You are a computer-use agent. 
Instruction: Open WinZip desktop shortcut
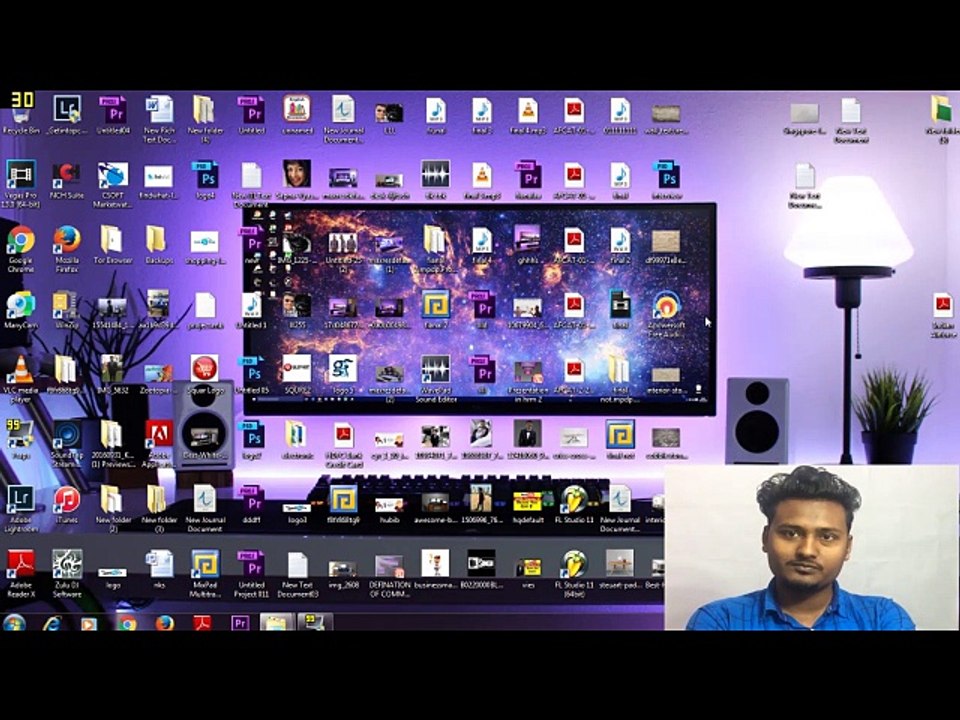click(65, 310)
